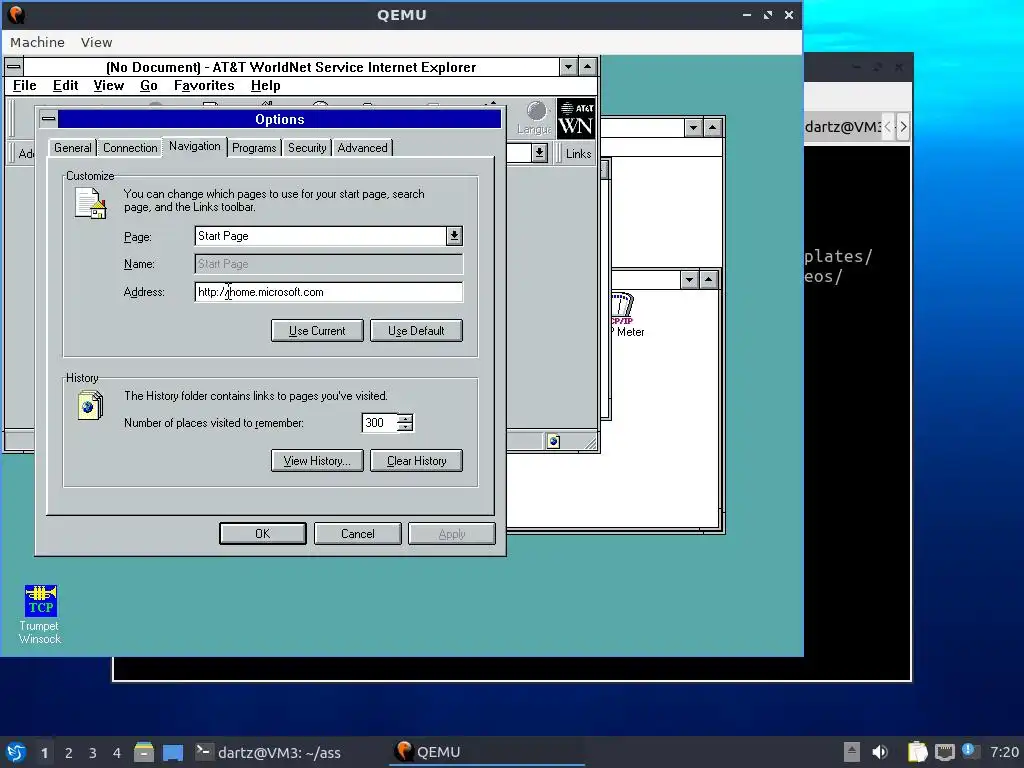
Task: Minimize the Internet Explorer window
Action: (568, 67)
